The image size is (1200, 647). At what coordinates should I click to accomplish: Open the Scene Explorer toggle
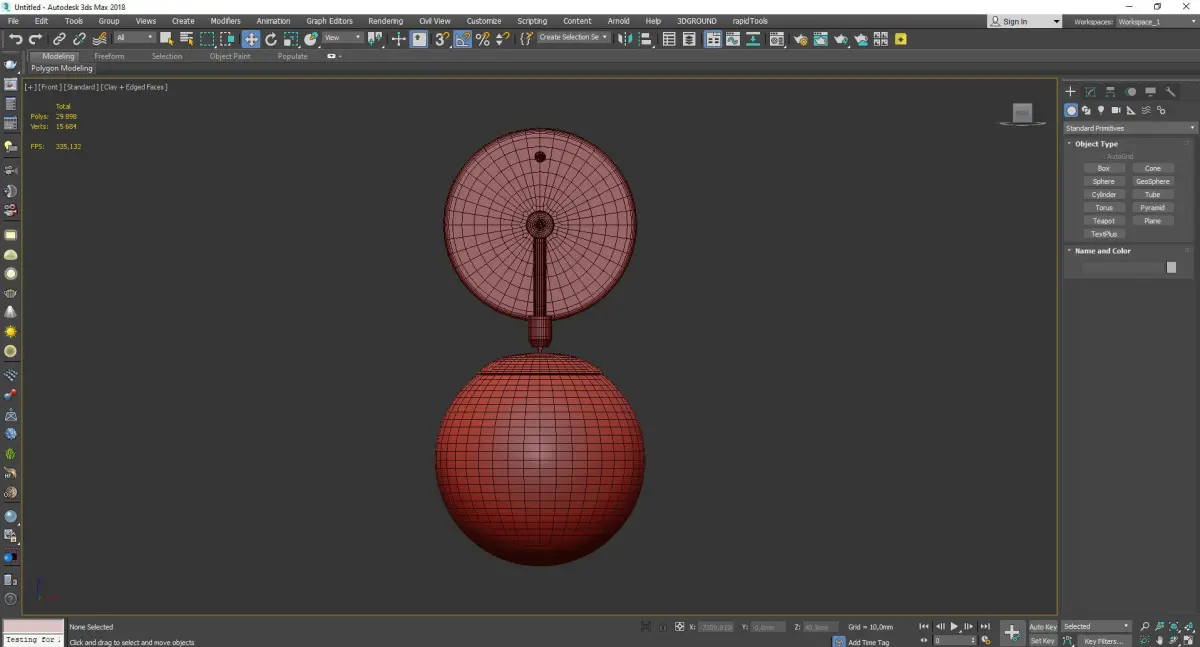[x=669, y=39]
